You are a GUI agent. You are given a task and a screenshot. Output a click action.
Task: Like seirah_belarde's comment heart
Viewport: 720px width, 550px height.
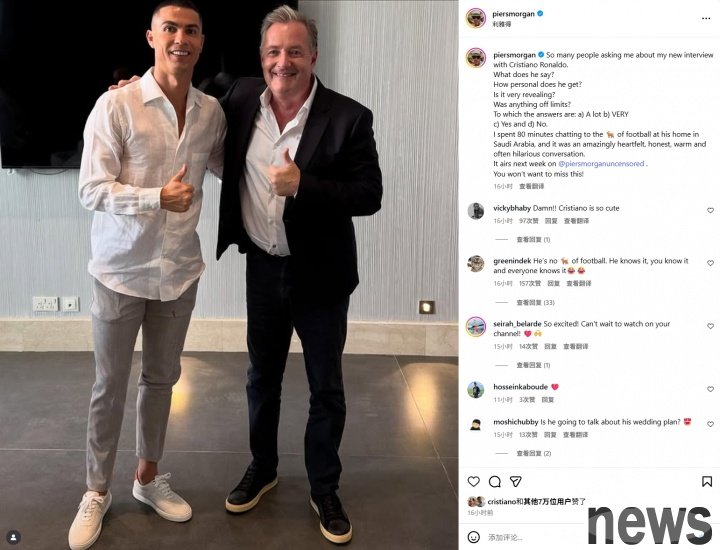pos(710,326)
